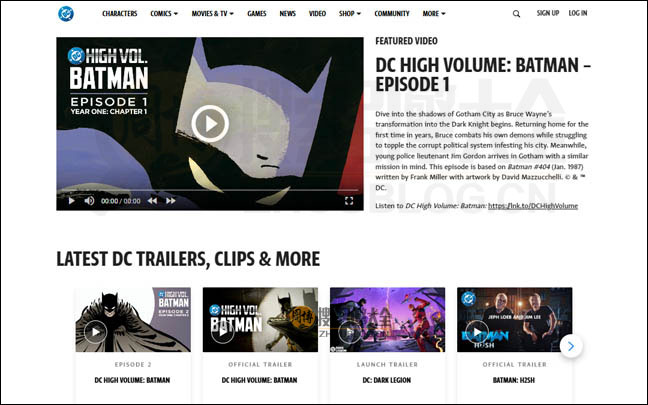Open the Batman: H2SH card title
The image size is (648, 405).
514,380
